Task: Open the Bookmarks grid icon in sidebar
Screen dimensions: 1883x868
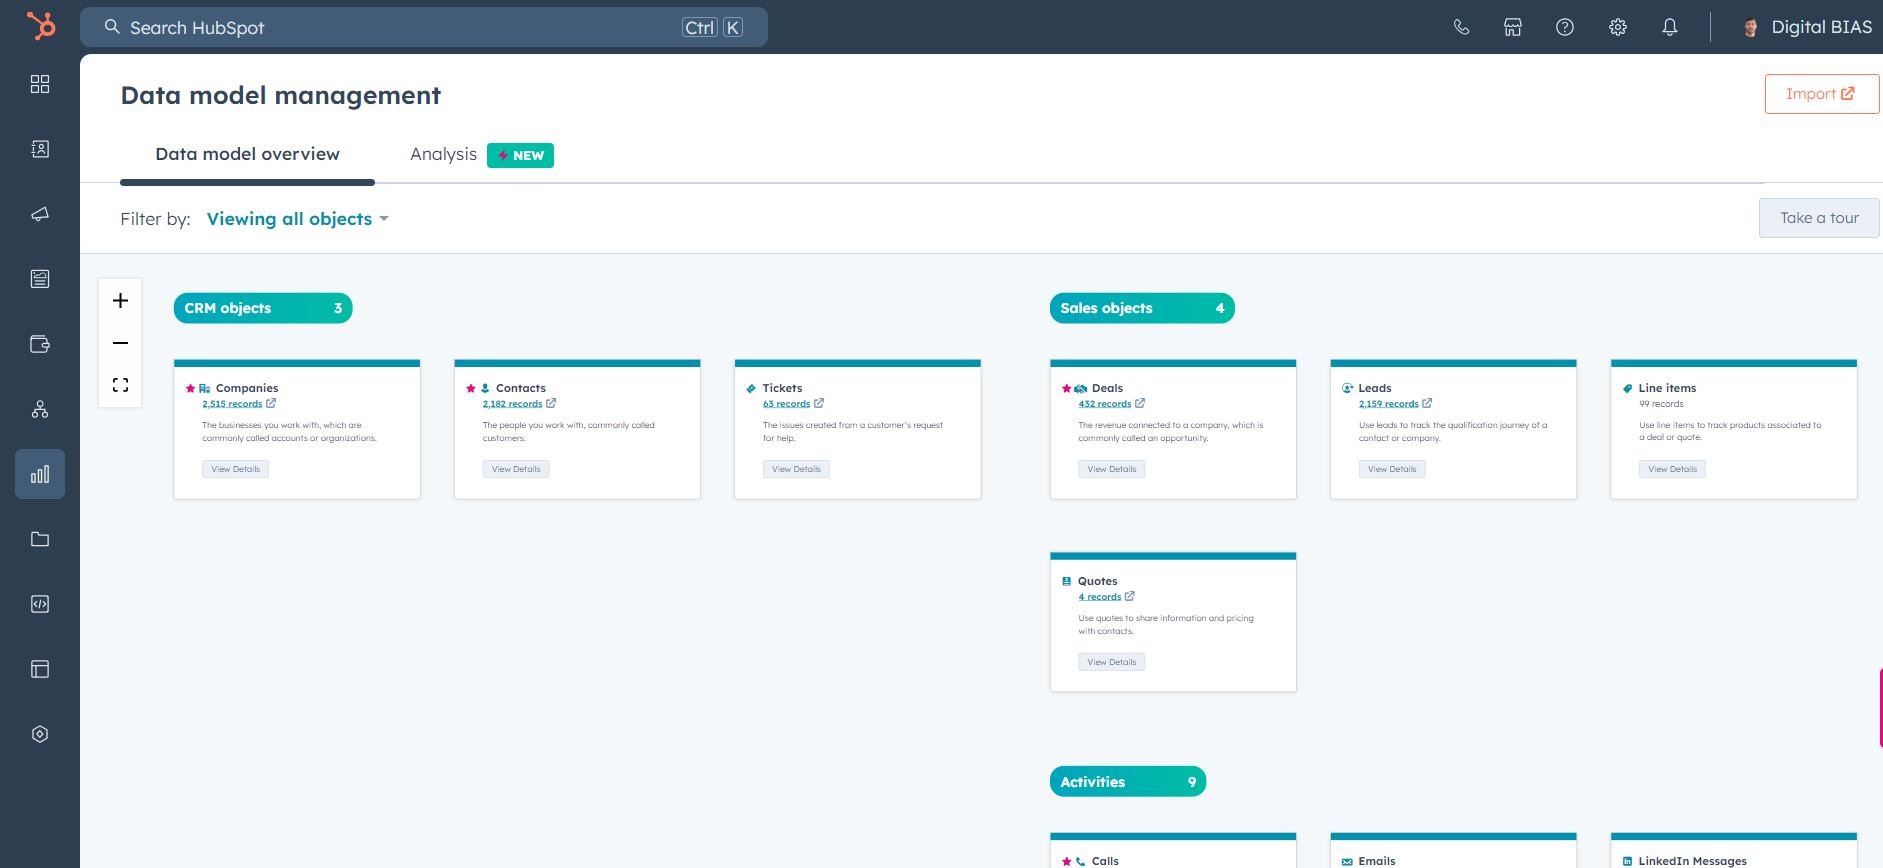Action: (40, 84)
